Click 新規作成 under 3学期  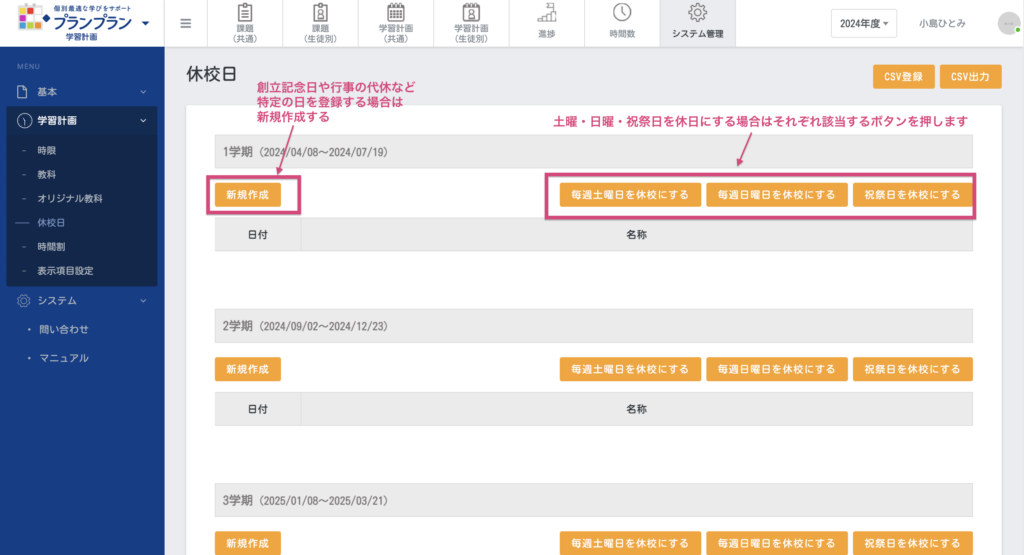tap(248, 543)
